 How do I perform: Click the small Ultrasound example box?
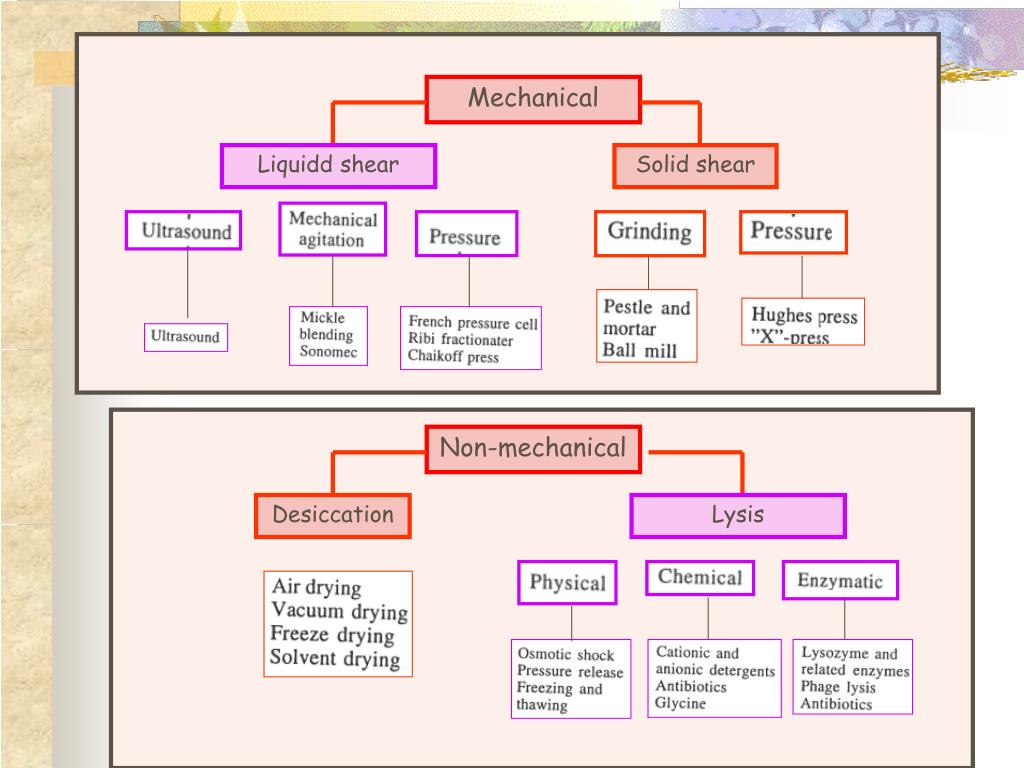click(x=186, y=337)
